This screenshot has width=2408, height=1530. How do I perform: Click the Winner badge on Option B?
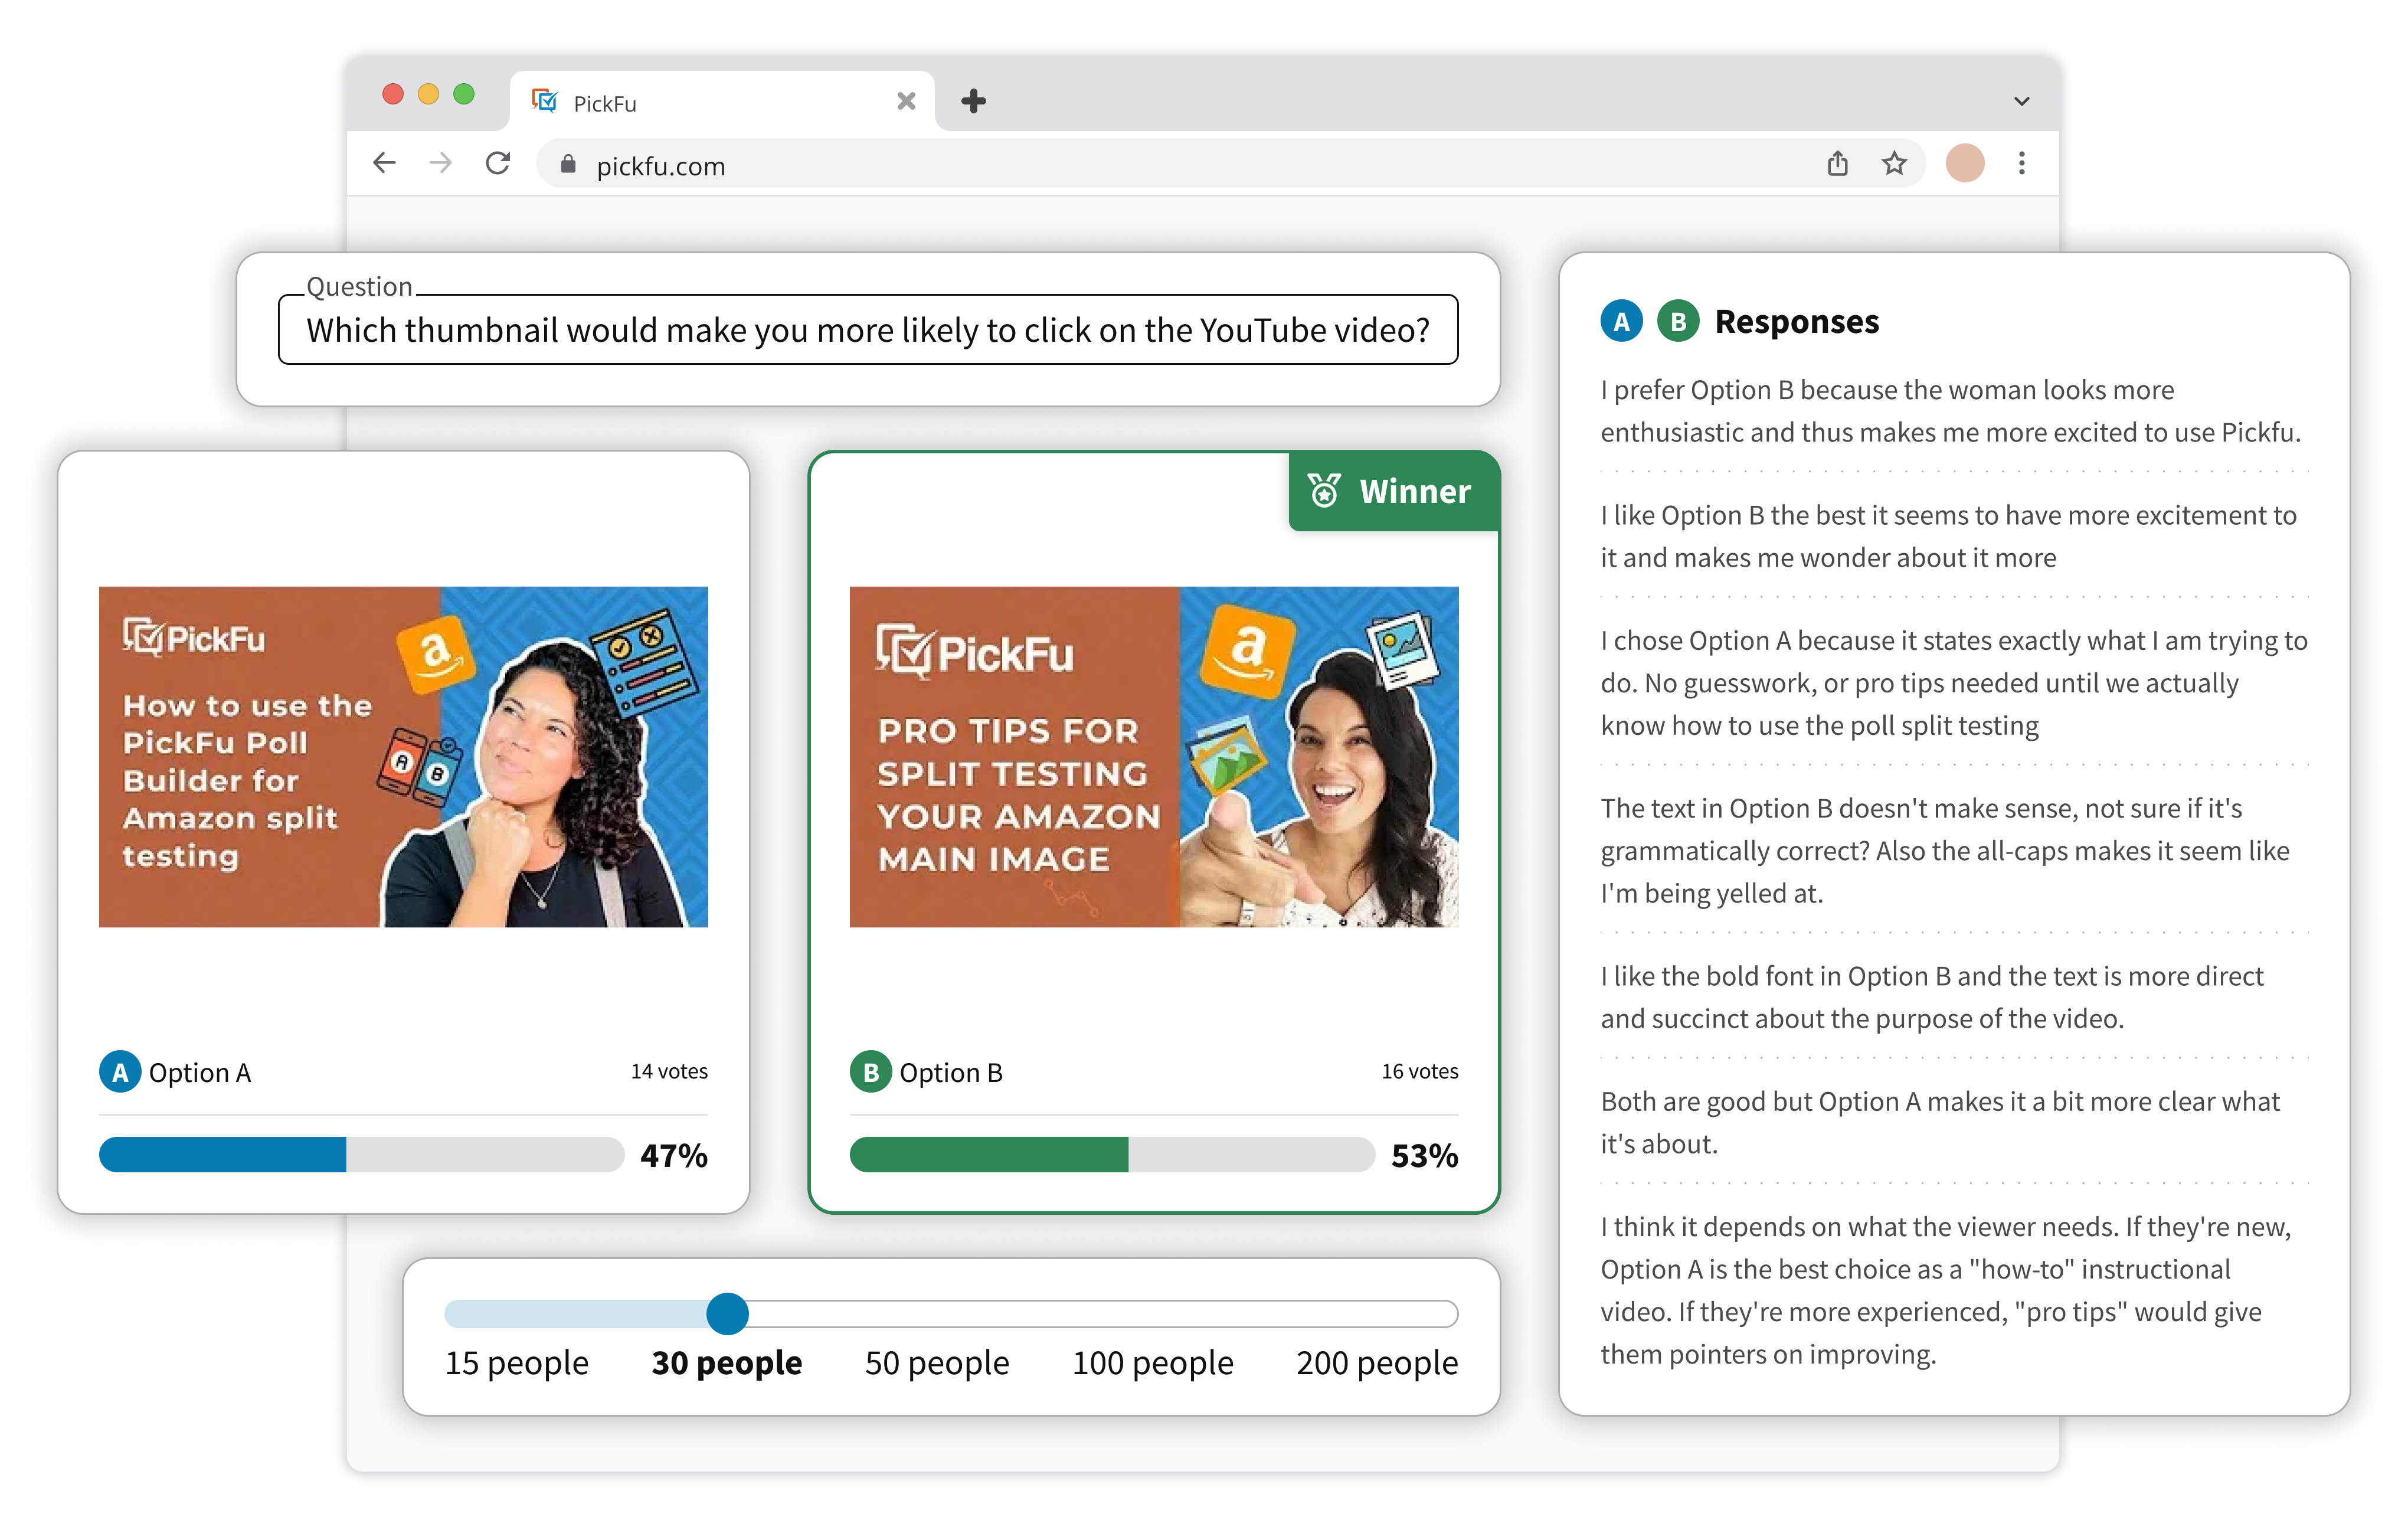coord(1393,491)
